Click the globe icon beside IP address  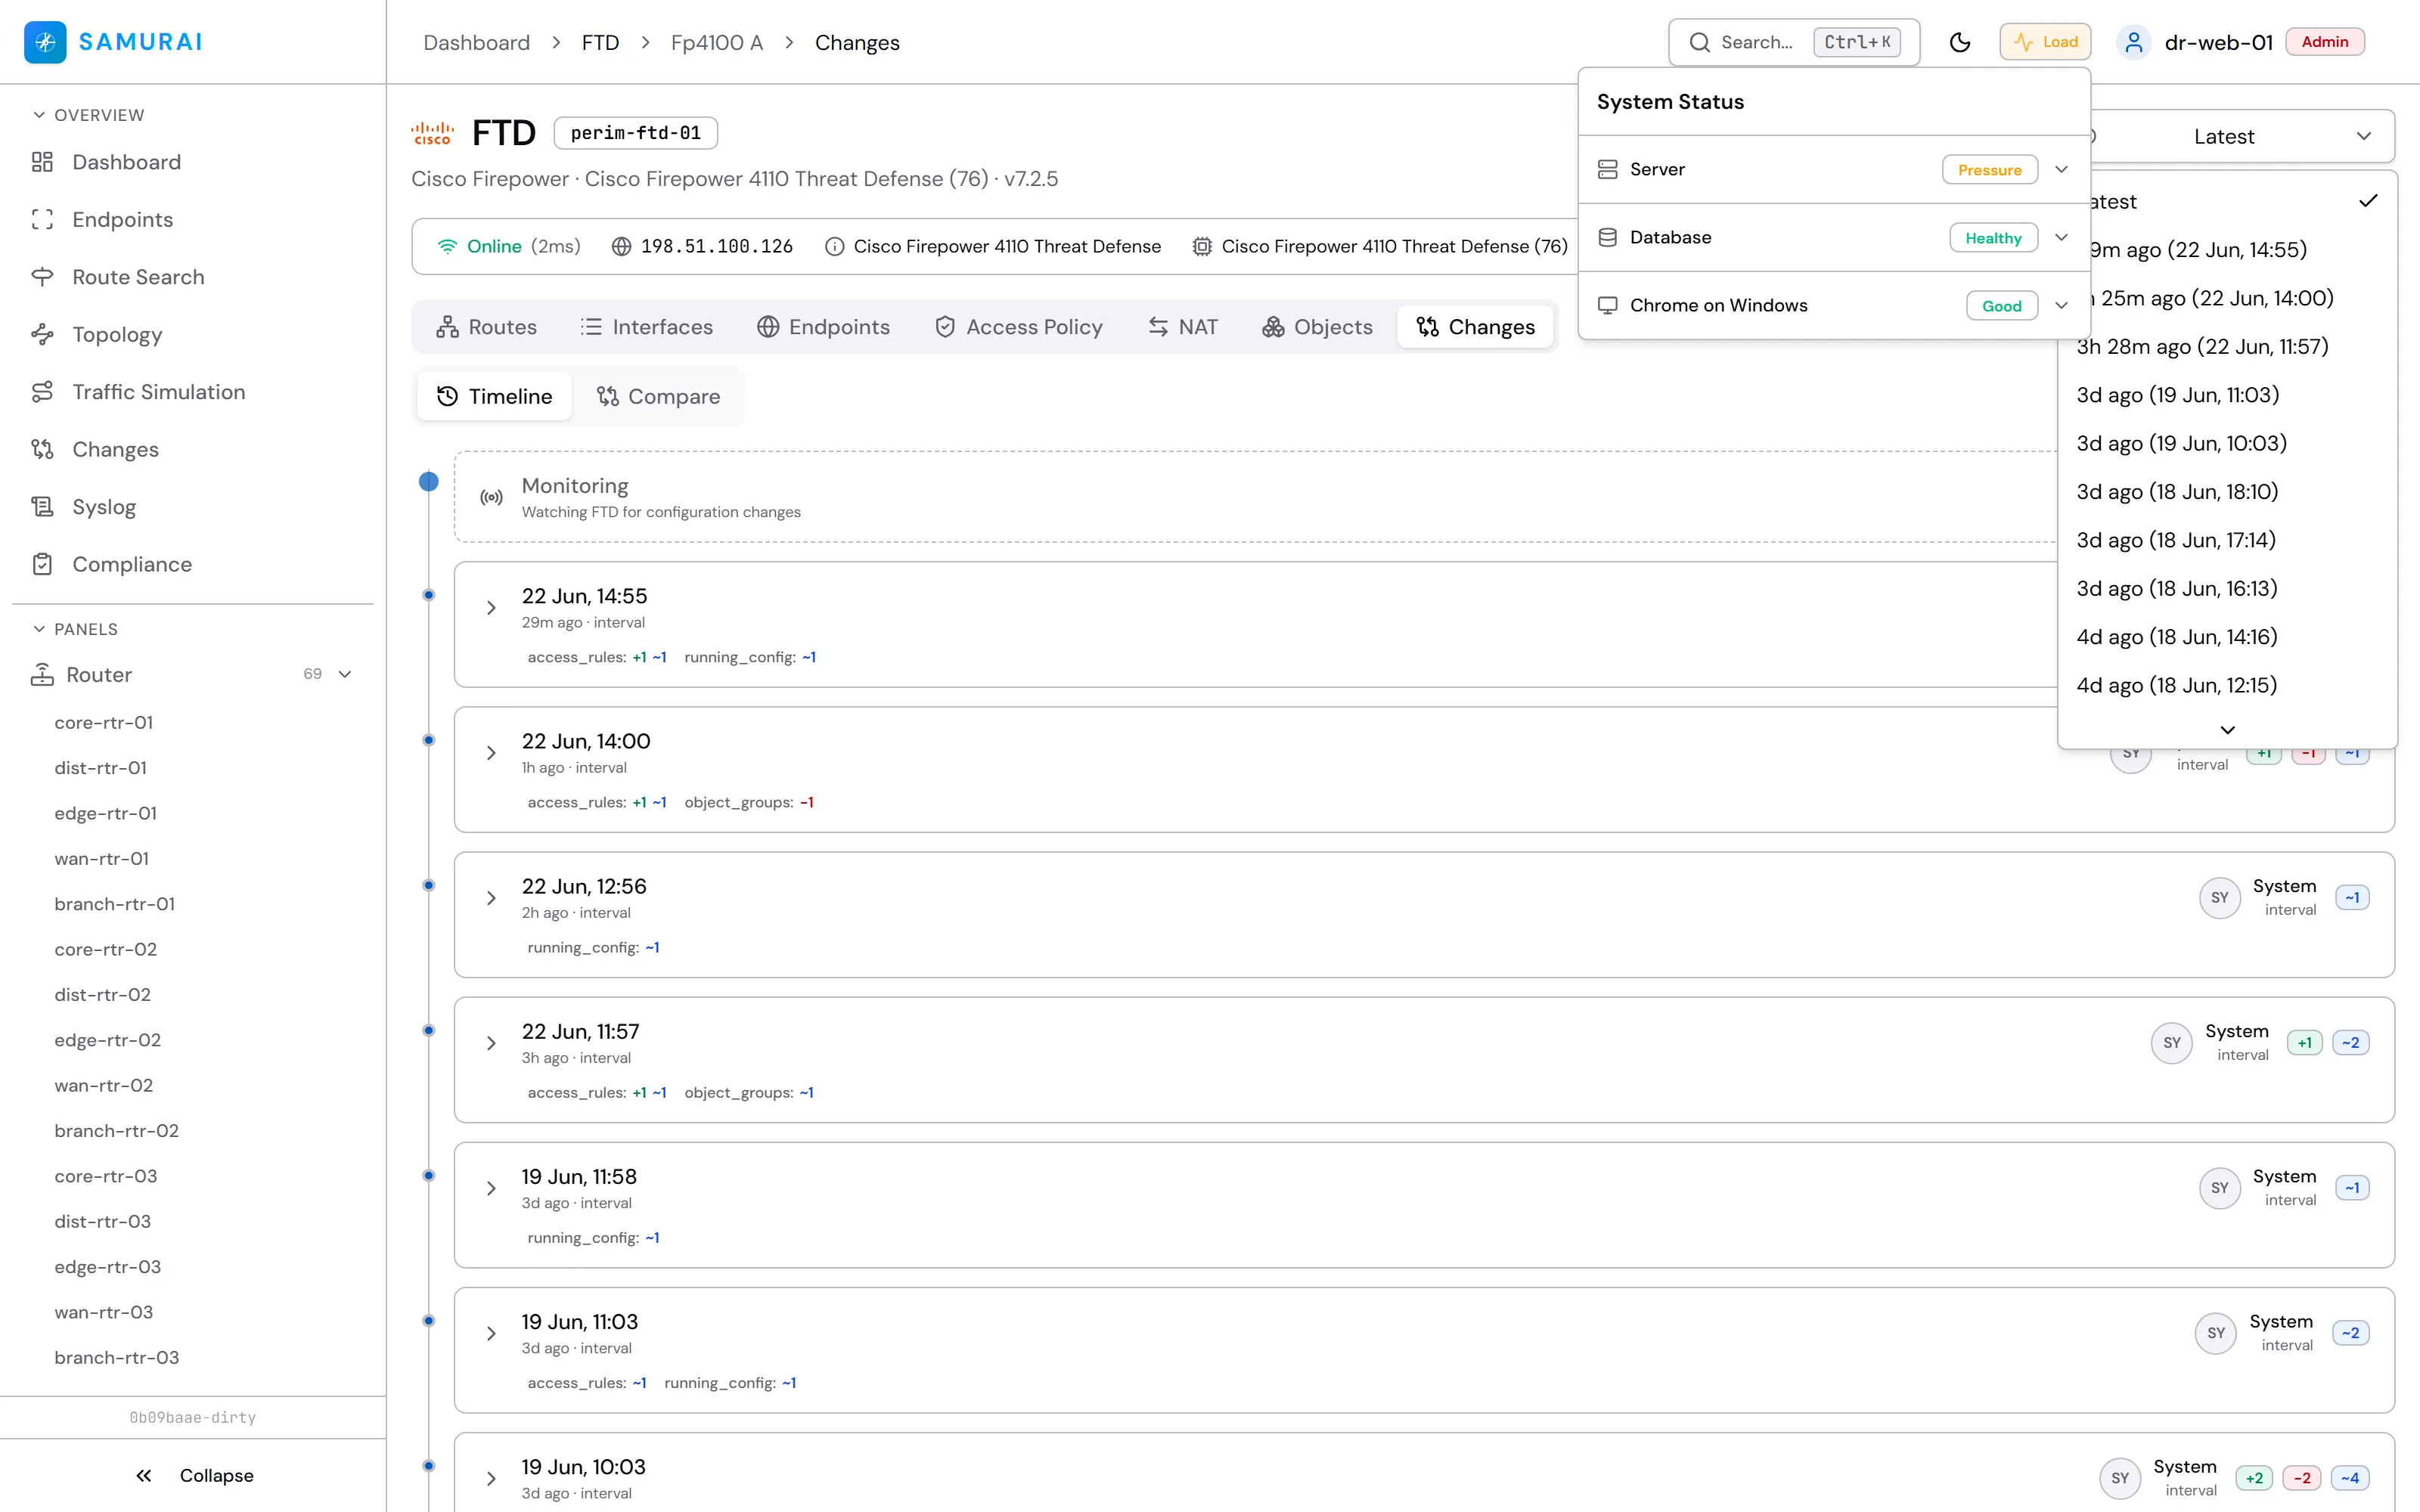(x=621, y=246)
